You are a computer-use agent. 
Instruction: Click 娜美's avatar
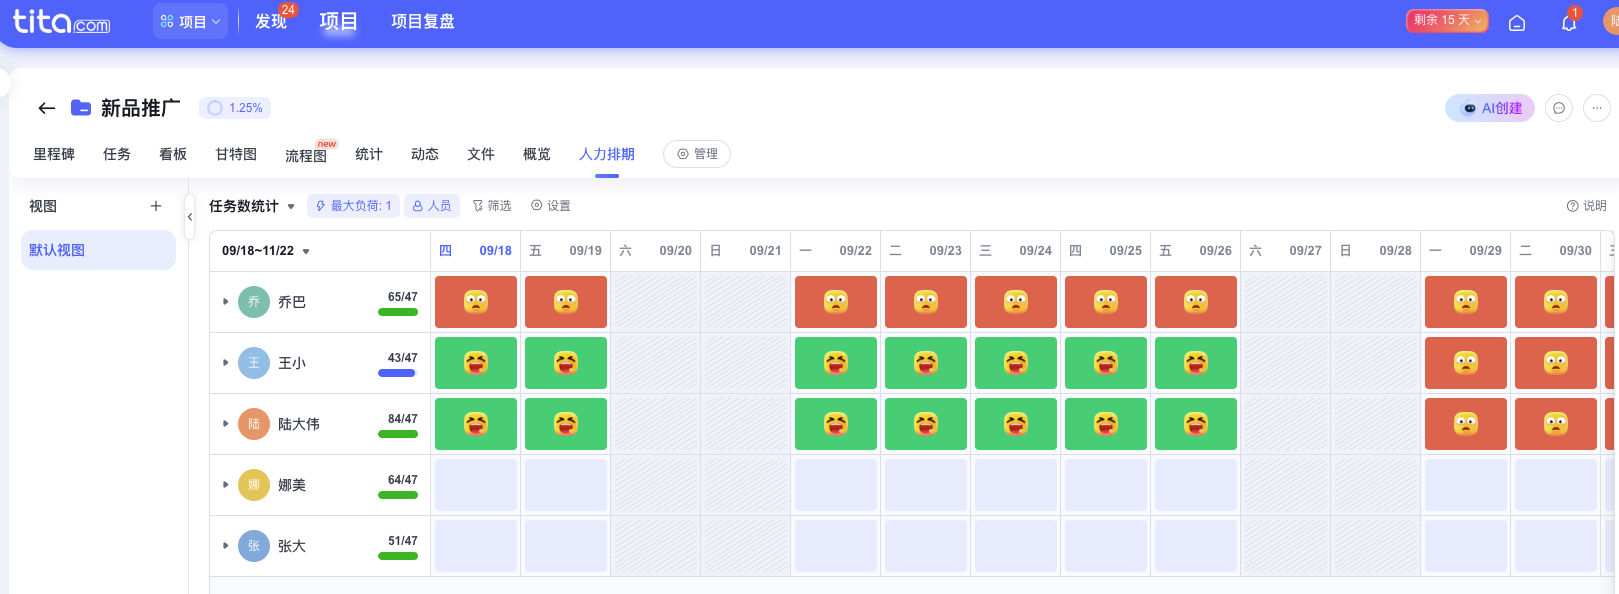click(254, 485)
